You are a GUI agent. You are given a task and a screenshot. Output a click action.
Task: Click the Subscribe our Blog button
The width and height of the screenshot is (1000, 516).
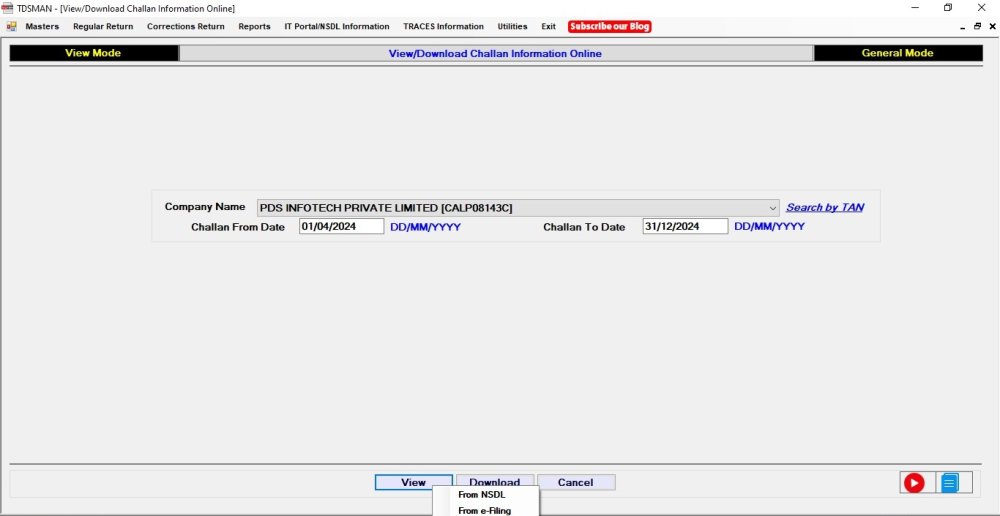coord(610,26)
